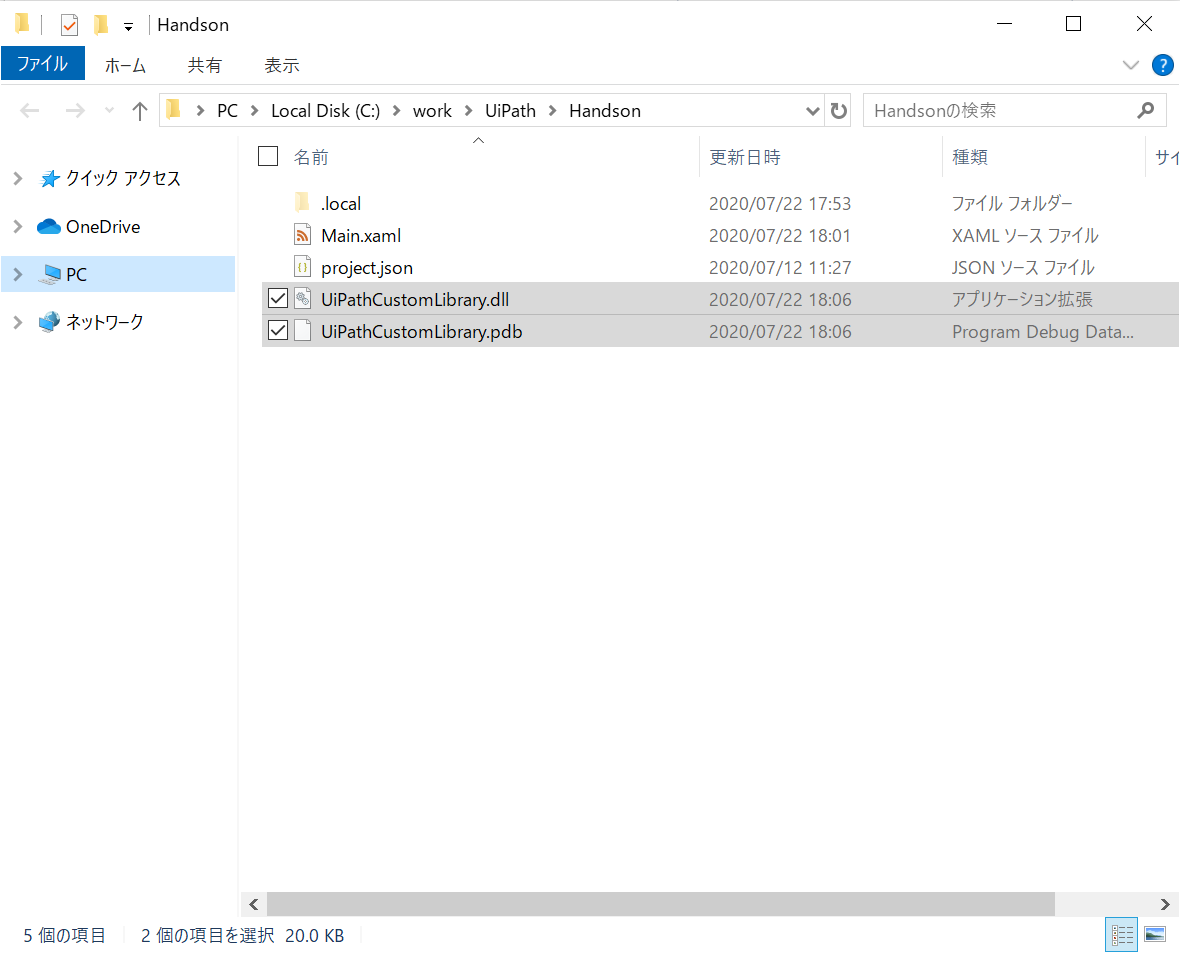
Task: Expand the ribbon with the chevron
Action: click(x=1130, y=65)
